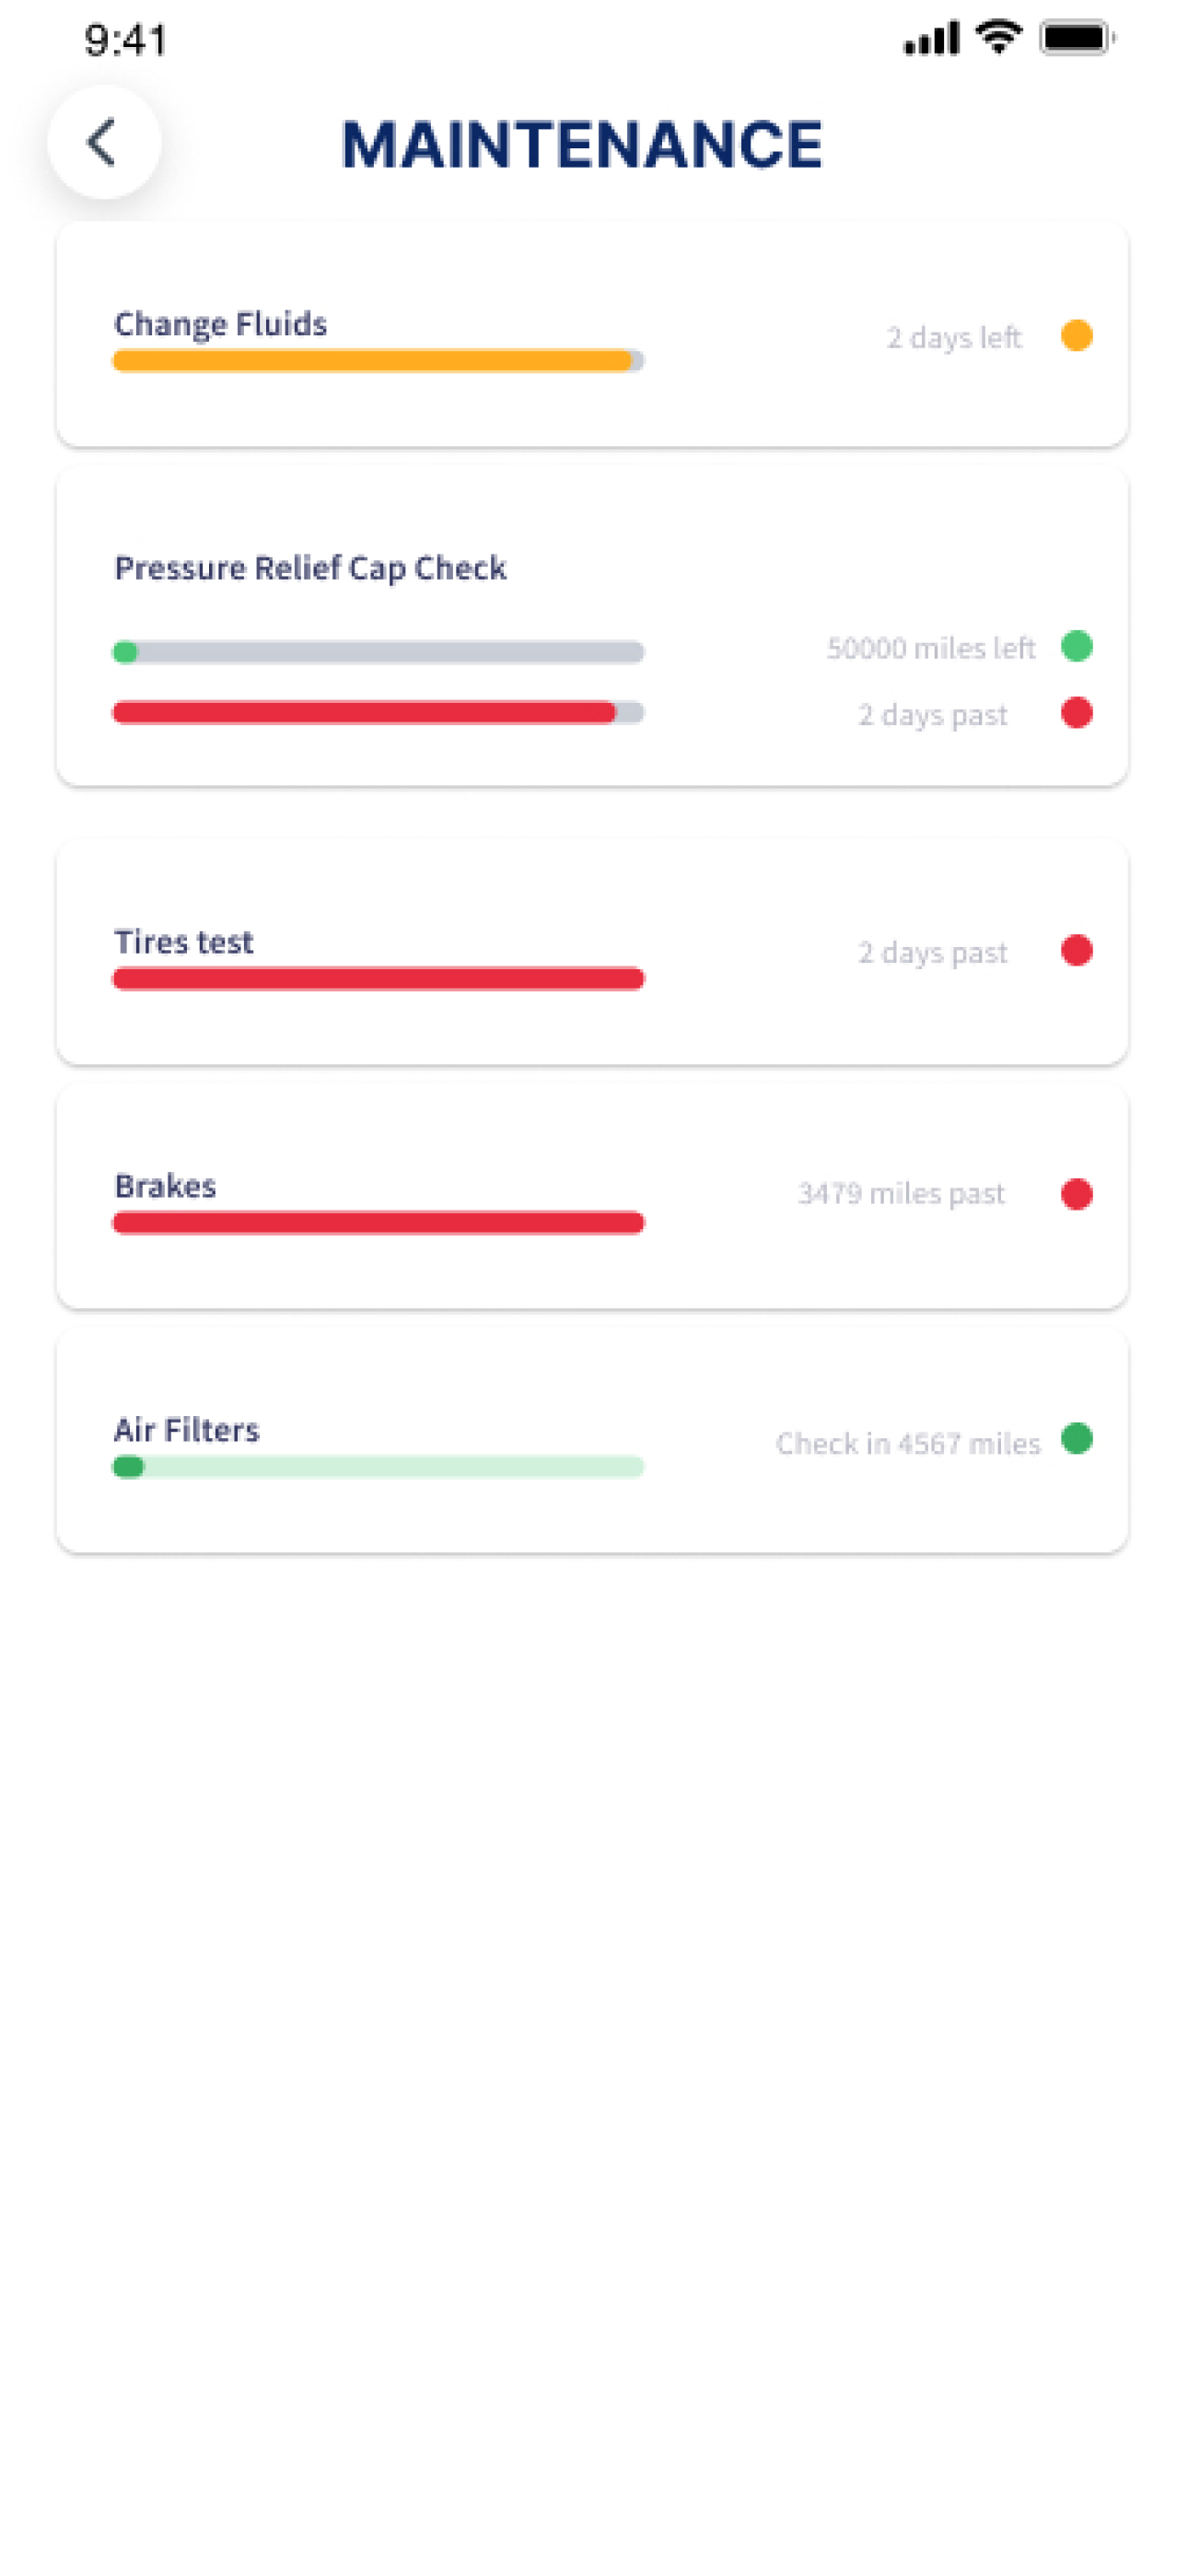Screen dimensions: 1188x2576
Task: Tap the Wi-Fi icon in status bar
Action: coord(997,38)
